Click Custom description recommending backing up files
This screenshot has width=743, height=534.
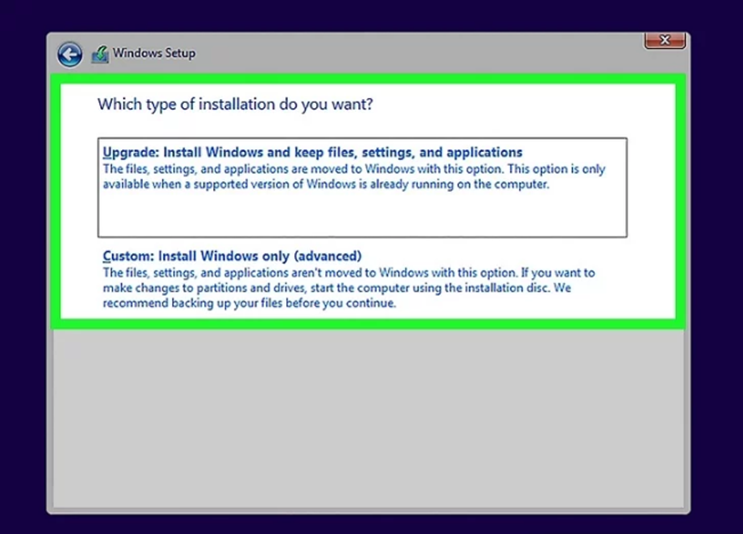point(349,288)
